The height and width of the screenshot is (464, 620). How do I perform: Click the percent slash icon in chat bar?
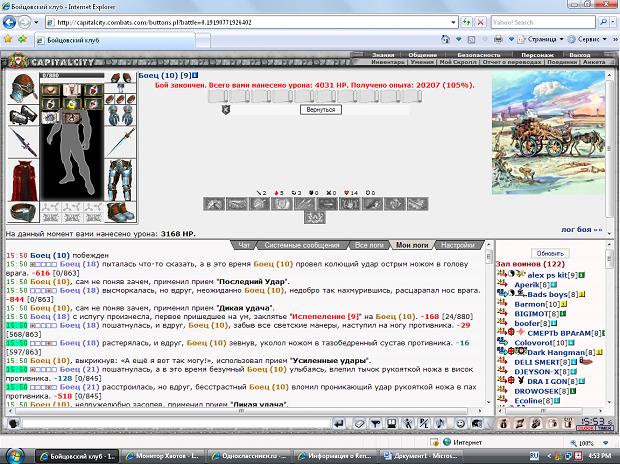tap(424, 424)
